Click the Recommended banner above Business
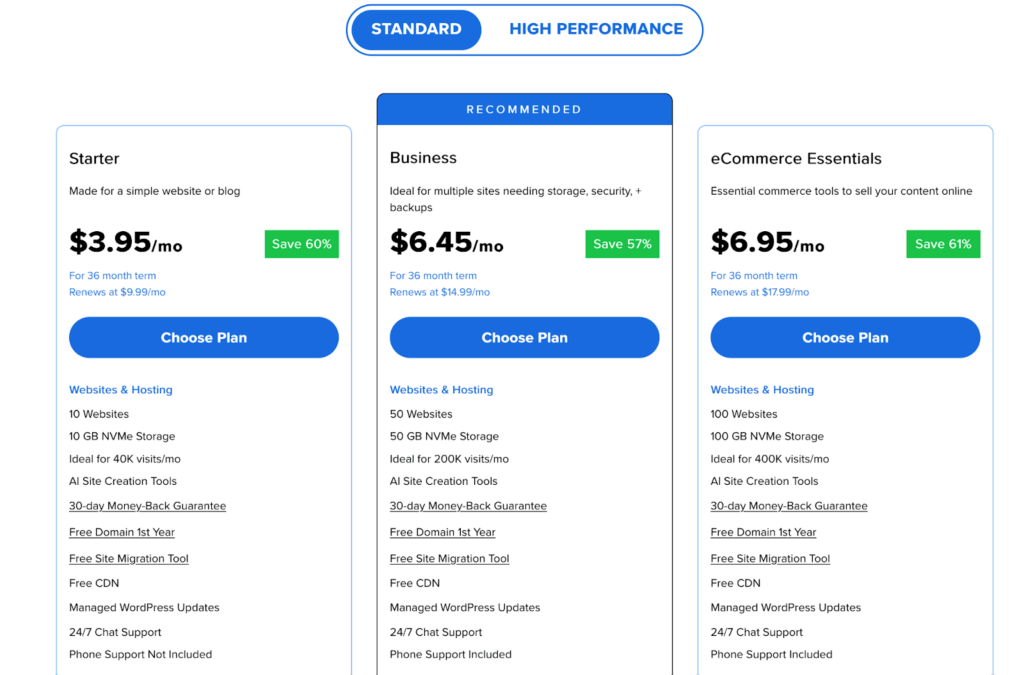Viewport: 1024px width, 675px height. (x=524, y=109)
